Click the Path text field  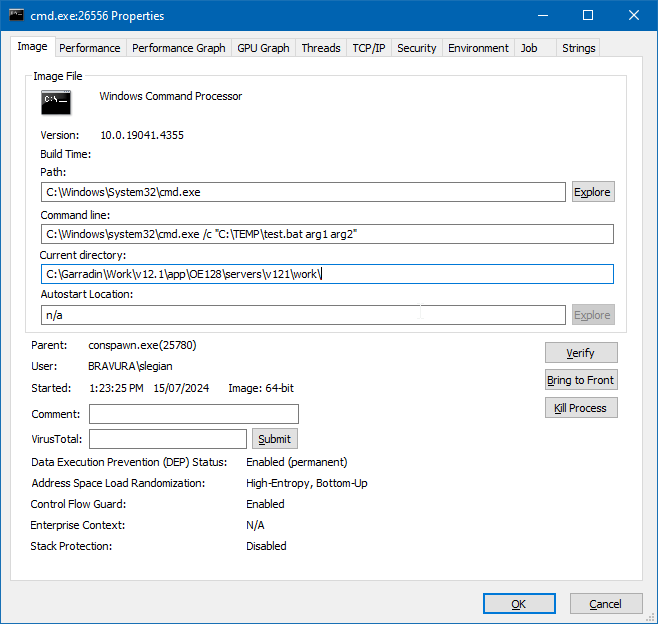[303, 192]
